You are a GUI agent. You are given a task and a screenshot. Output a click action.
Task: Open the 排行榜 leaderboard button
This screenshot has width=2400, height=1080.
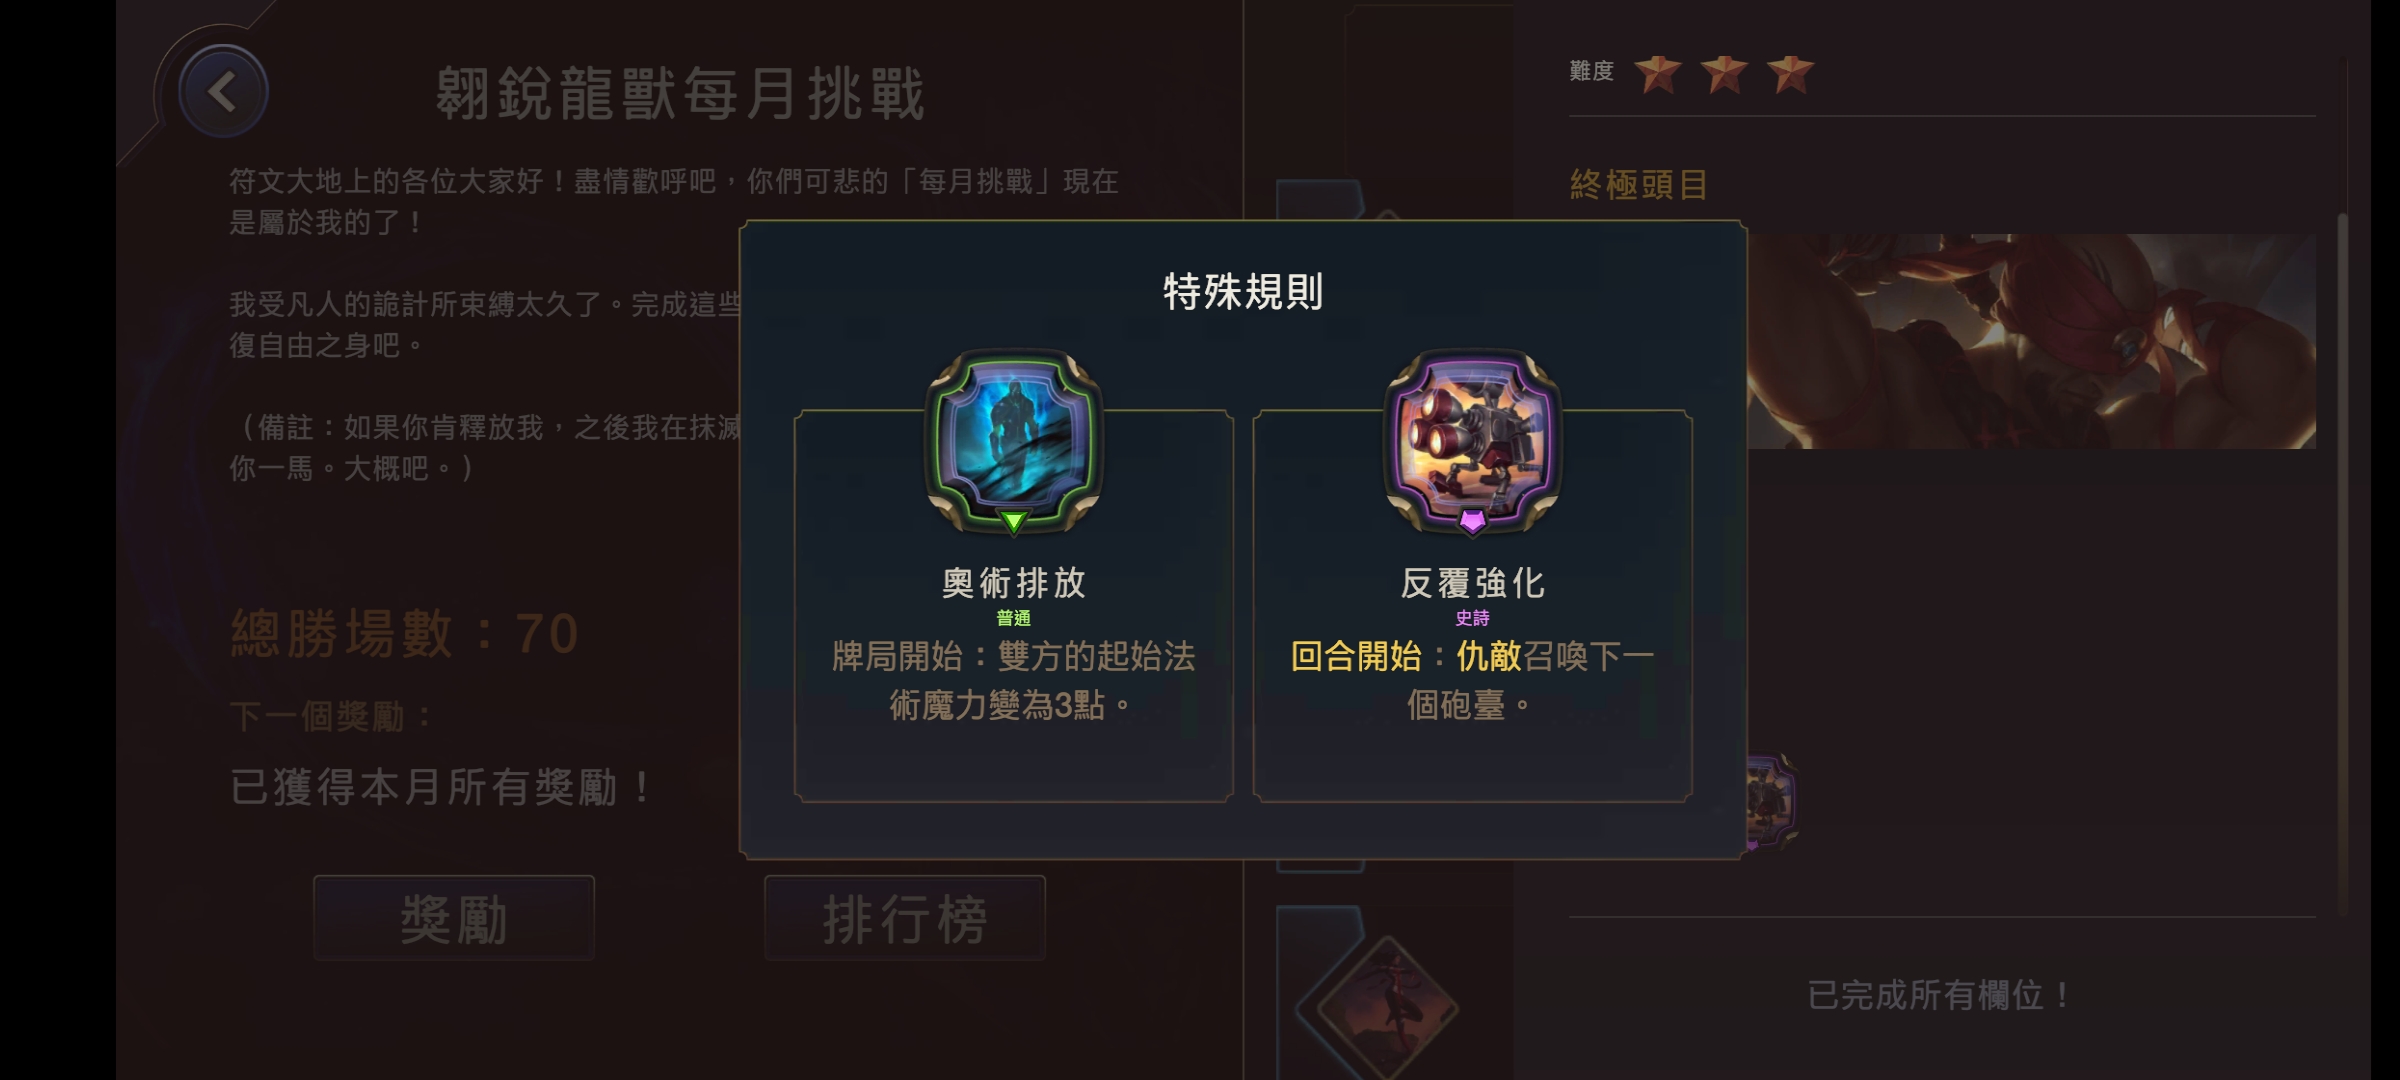tap(905, 918)
